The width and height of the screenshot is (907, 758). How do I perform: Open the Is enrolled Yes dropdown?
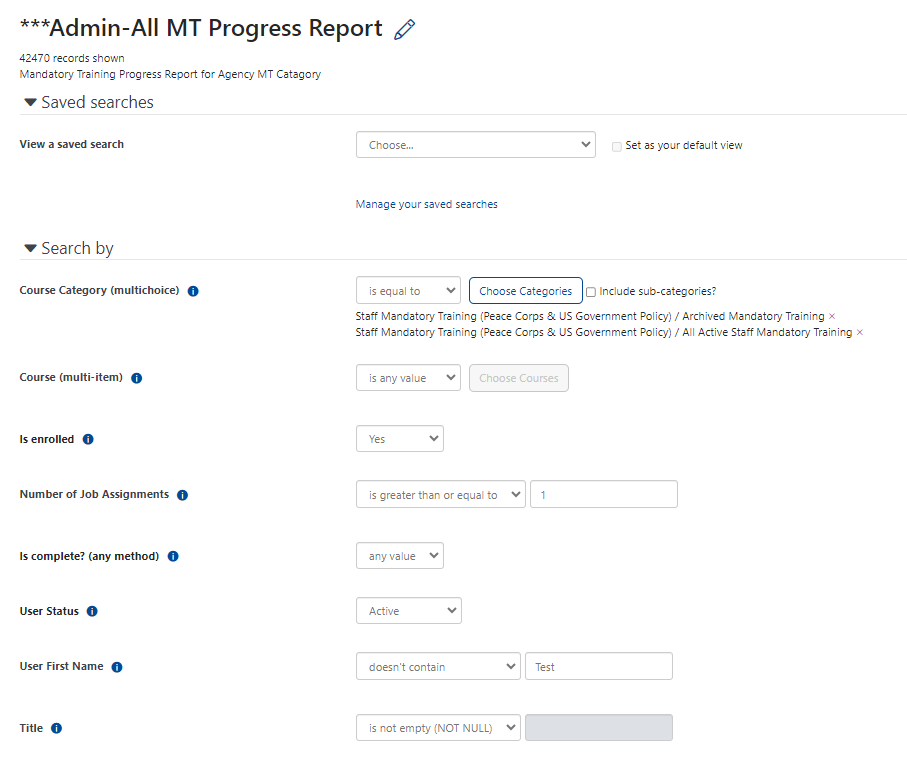tap(400, 439)
